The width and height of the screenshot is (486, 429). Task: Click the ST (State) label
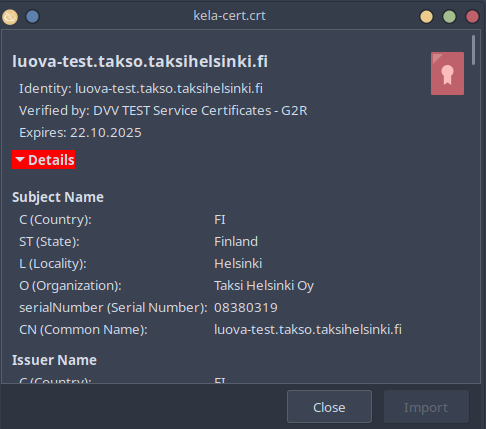click(x=49, y=242)
